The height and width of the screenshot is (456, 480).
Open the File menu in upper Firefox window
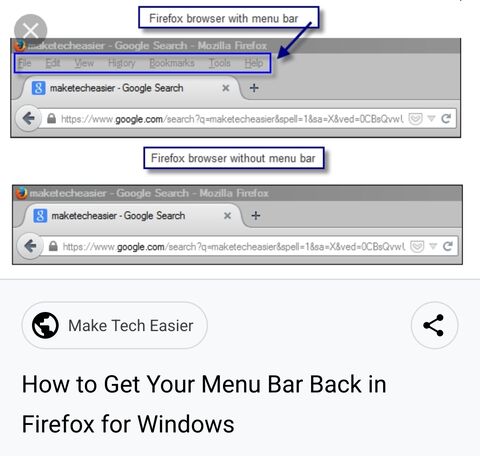[x=25, y=63]
